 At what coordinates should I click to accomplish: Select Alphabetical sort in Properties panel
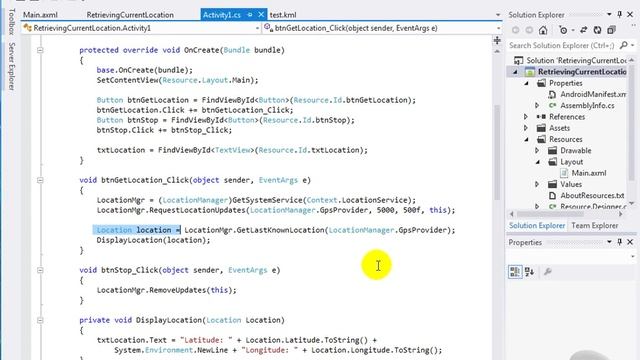(529, 271)
